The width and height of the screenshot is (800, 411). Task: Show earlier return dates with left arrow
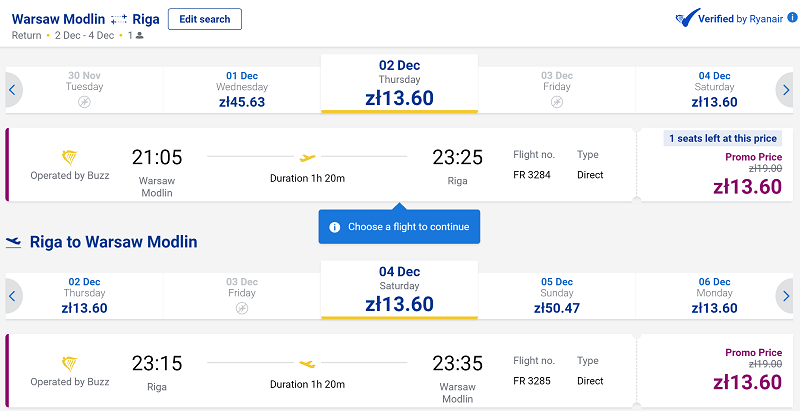(13, 296)
